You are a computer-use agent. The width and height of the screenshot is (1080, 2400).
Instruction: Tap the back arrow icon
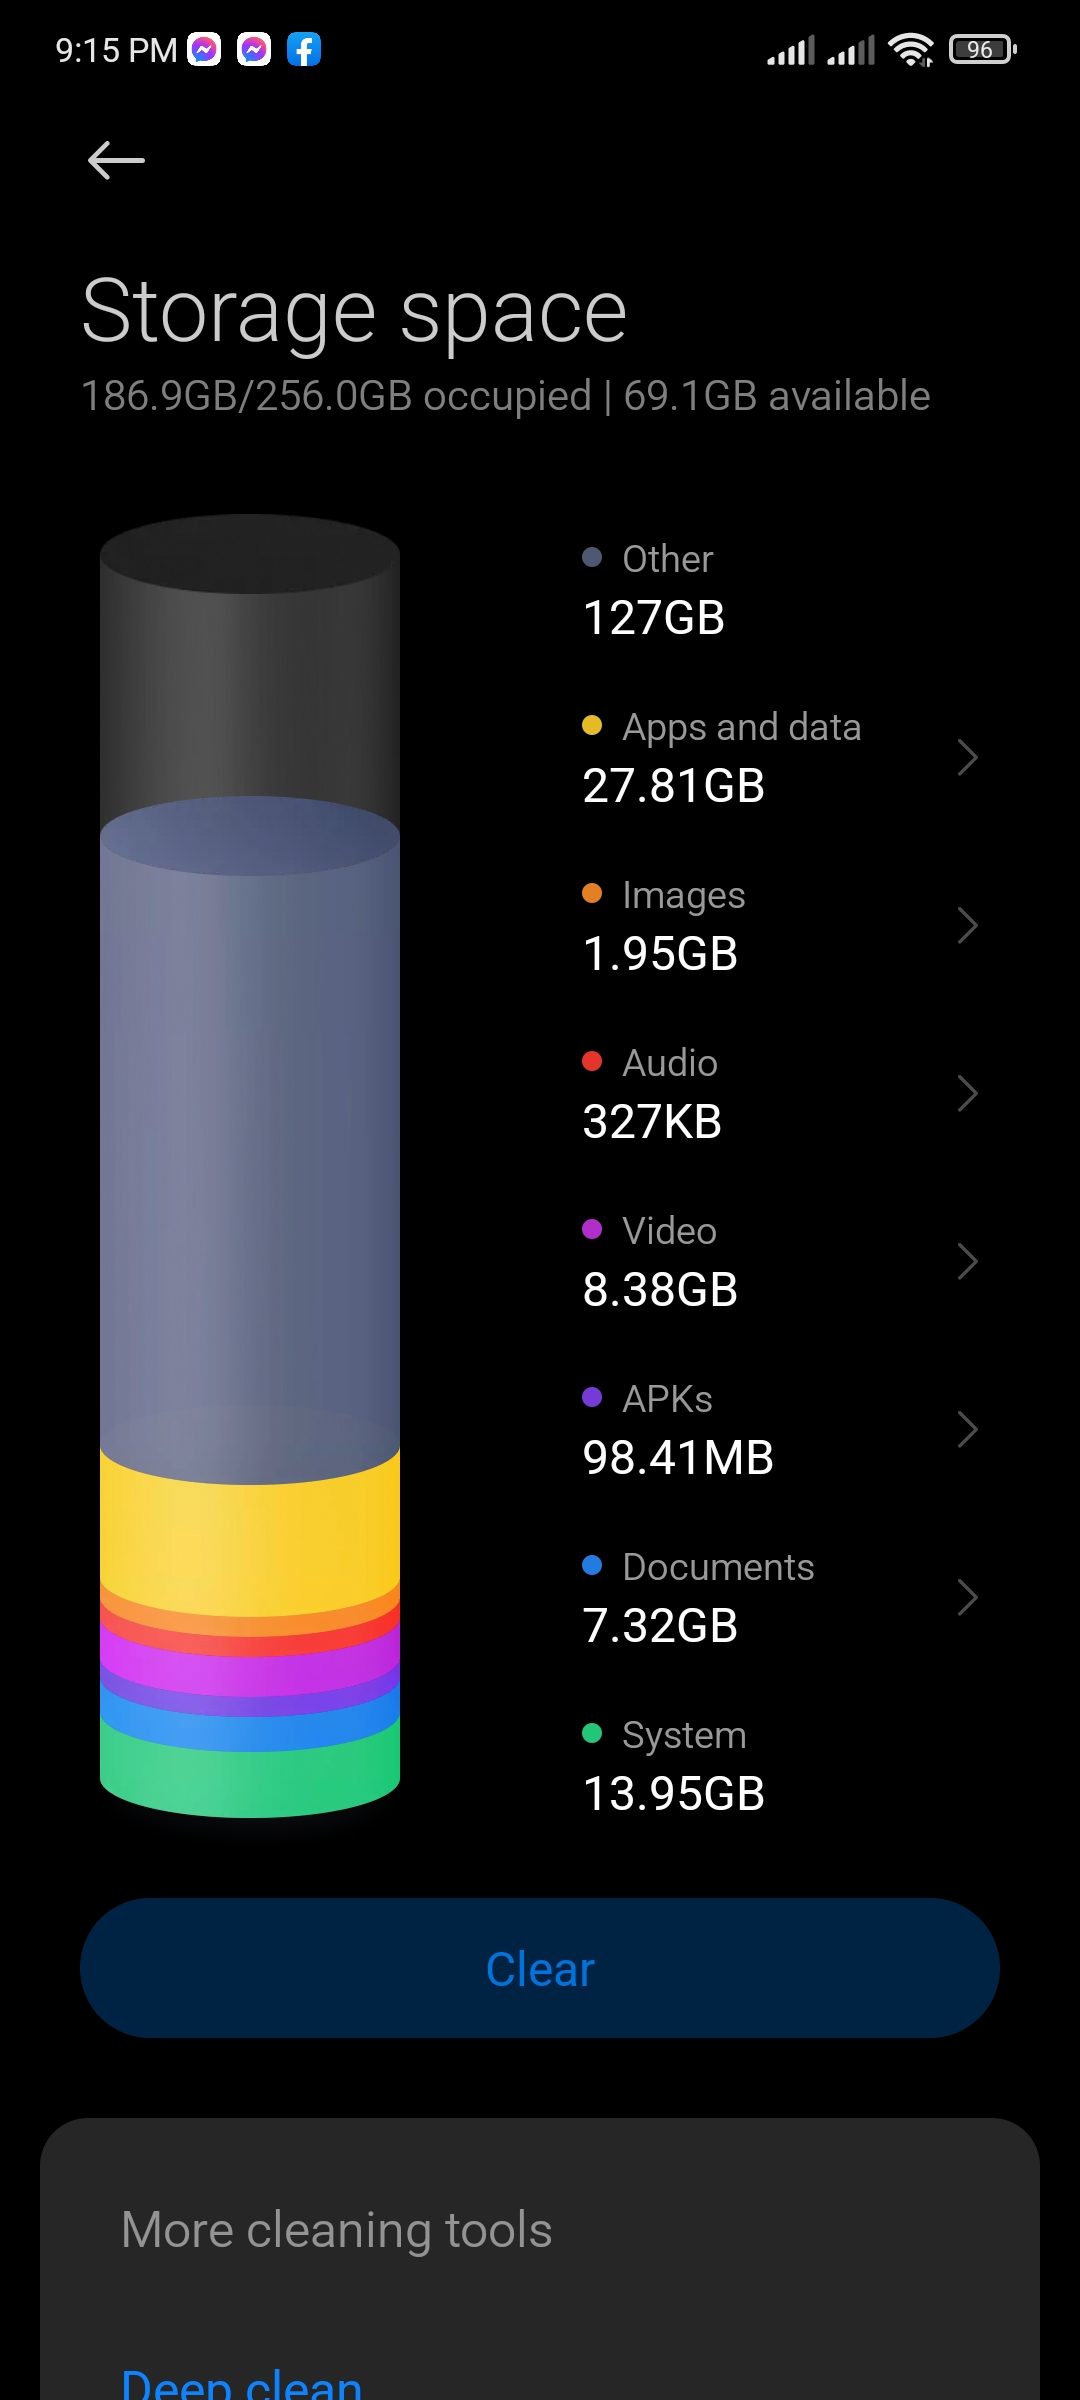pyautogui.click(x=116, y=160)
